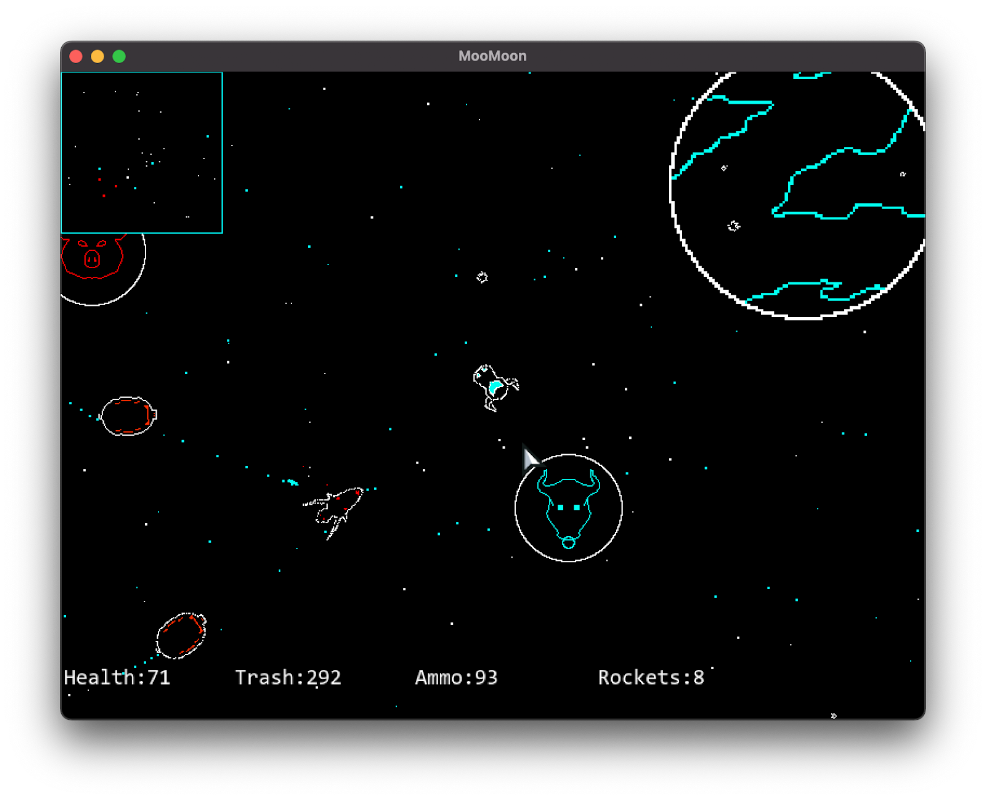Click the Health:71 status readout
The height and width of the screenshot is (800, 986).
(117, 678)
